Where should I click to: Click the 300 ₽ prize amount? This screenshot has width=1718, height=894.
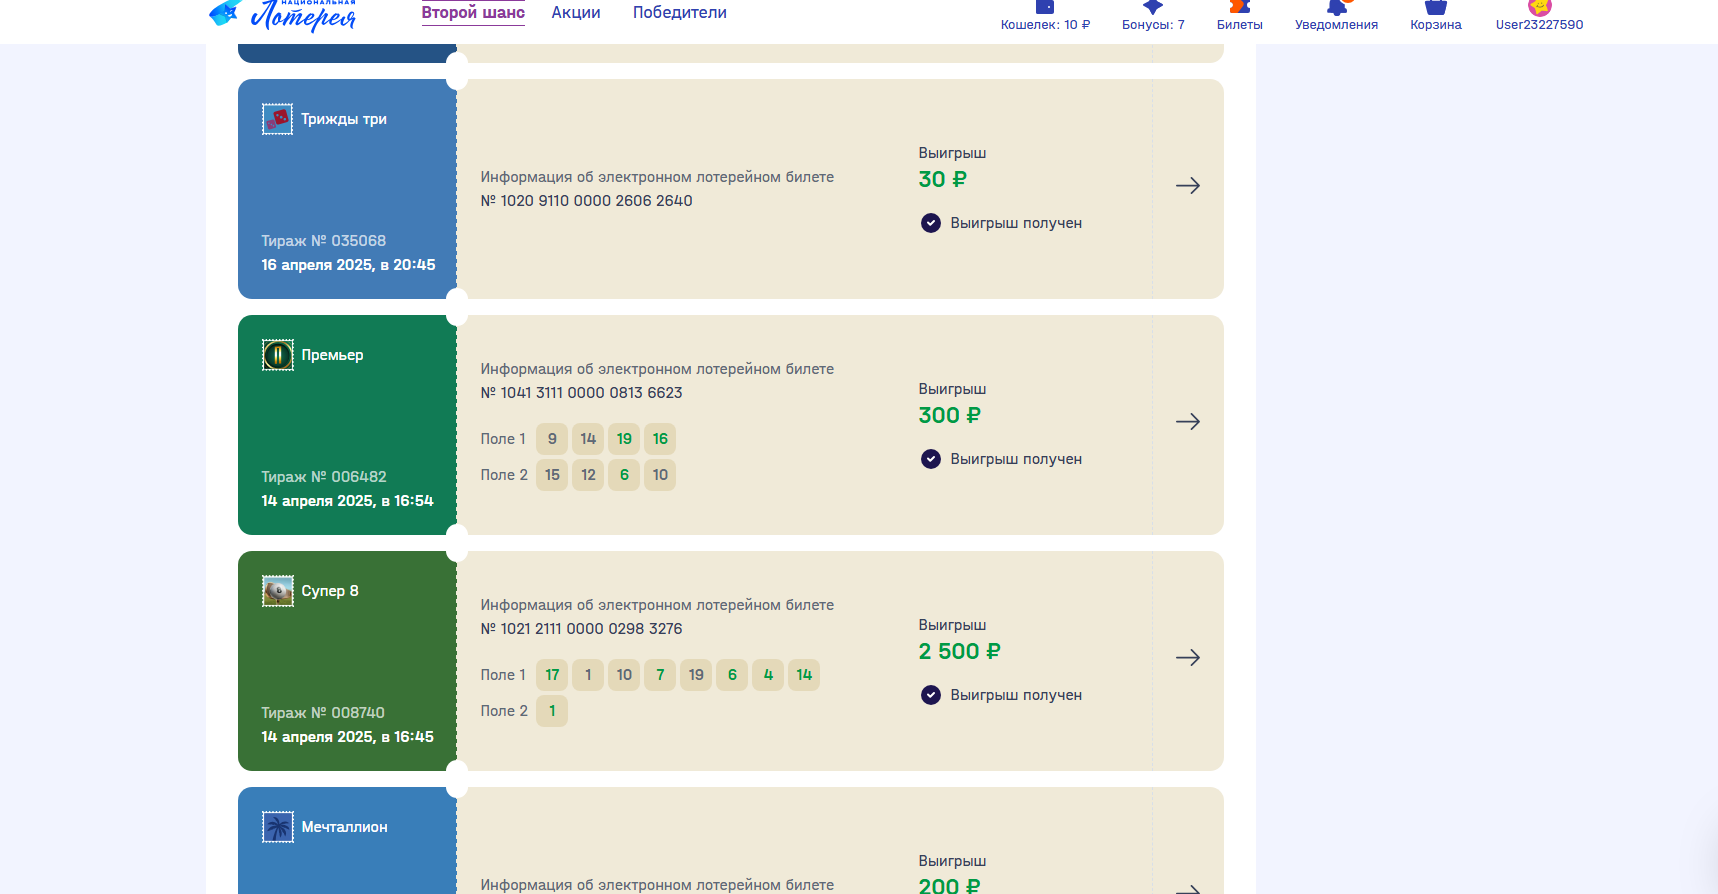coord(949,415)
